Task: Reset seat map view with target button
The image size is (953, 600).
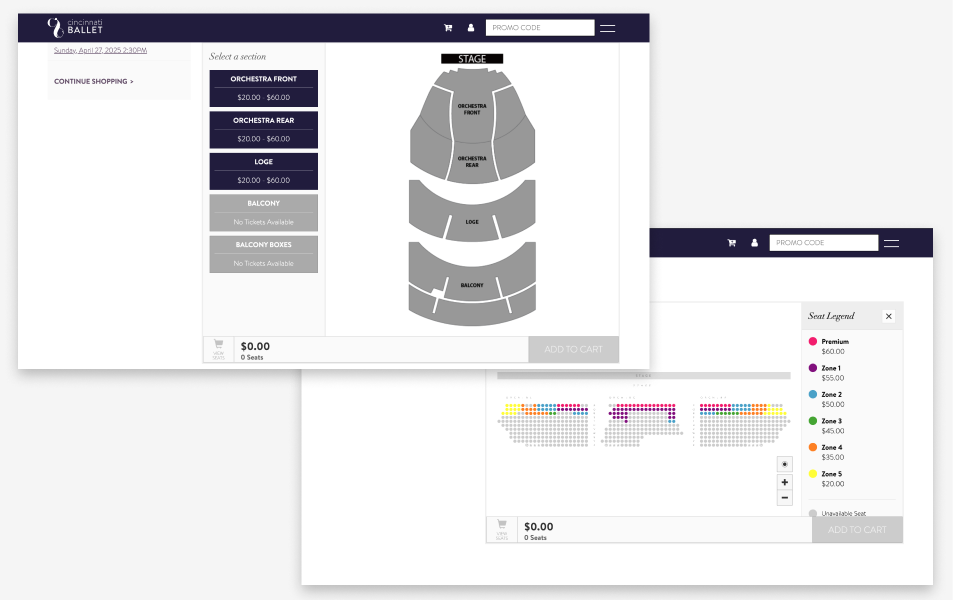Action: tap(785, 464)
